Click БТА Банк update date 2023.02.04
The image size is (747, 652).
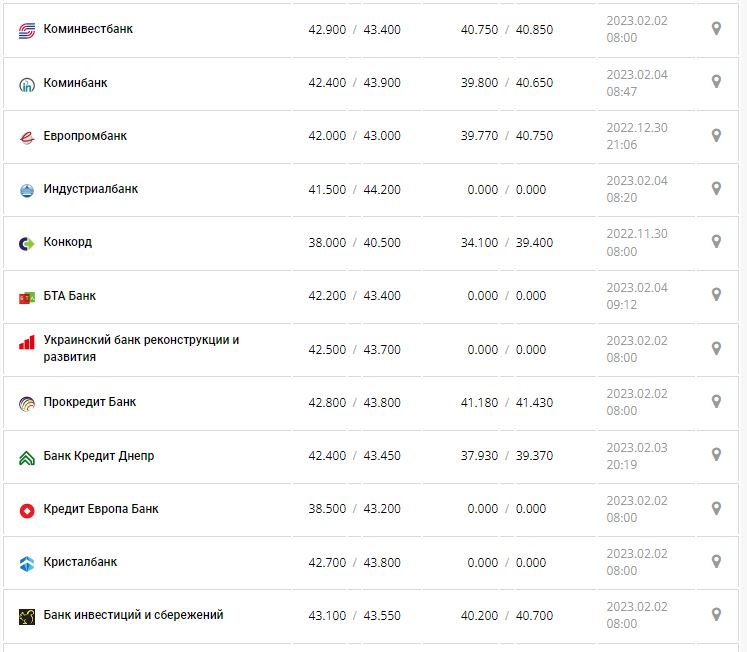[x=635, y=287]
